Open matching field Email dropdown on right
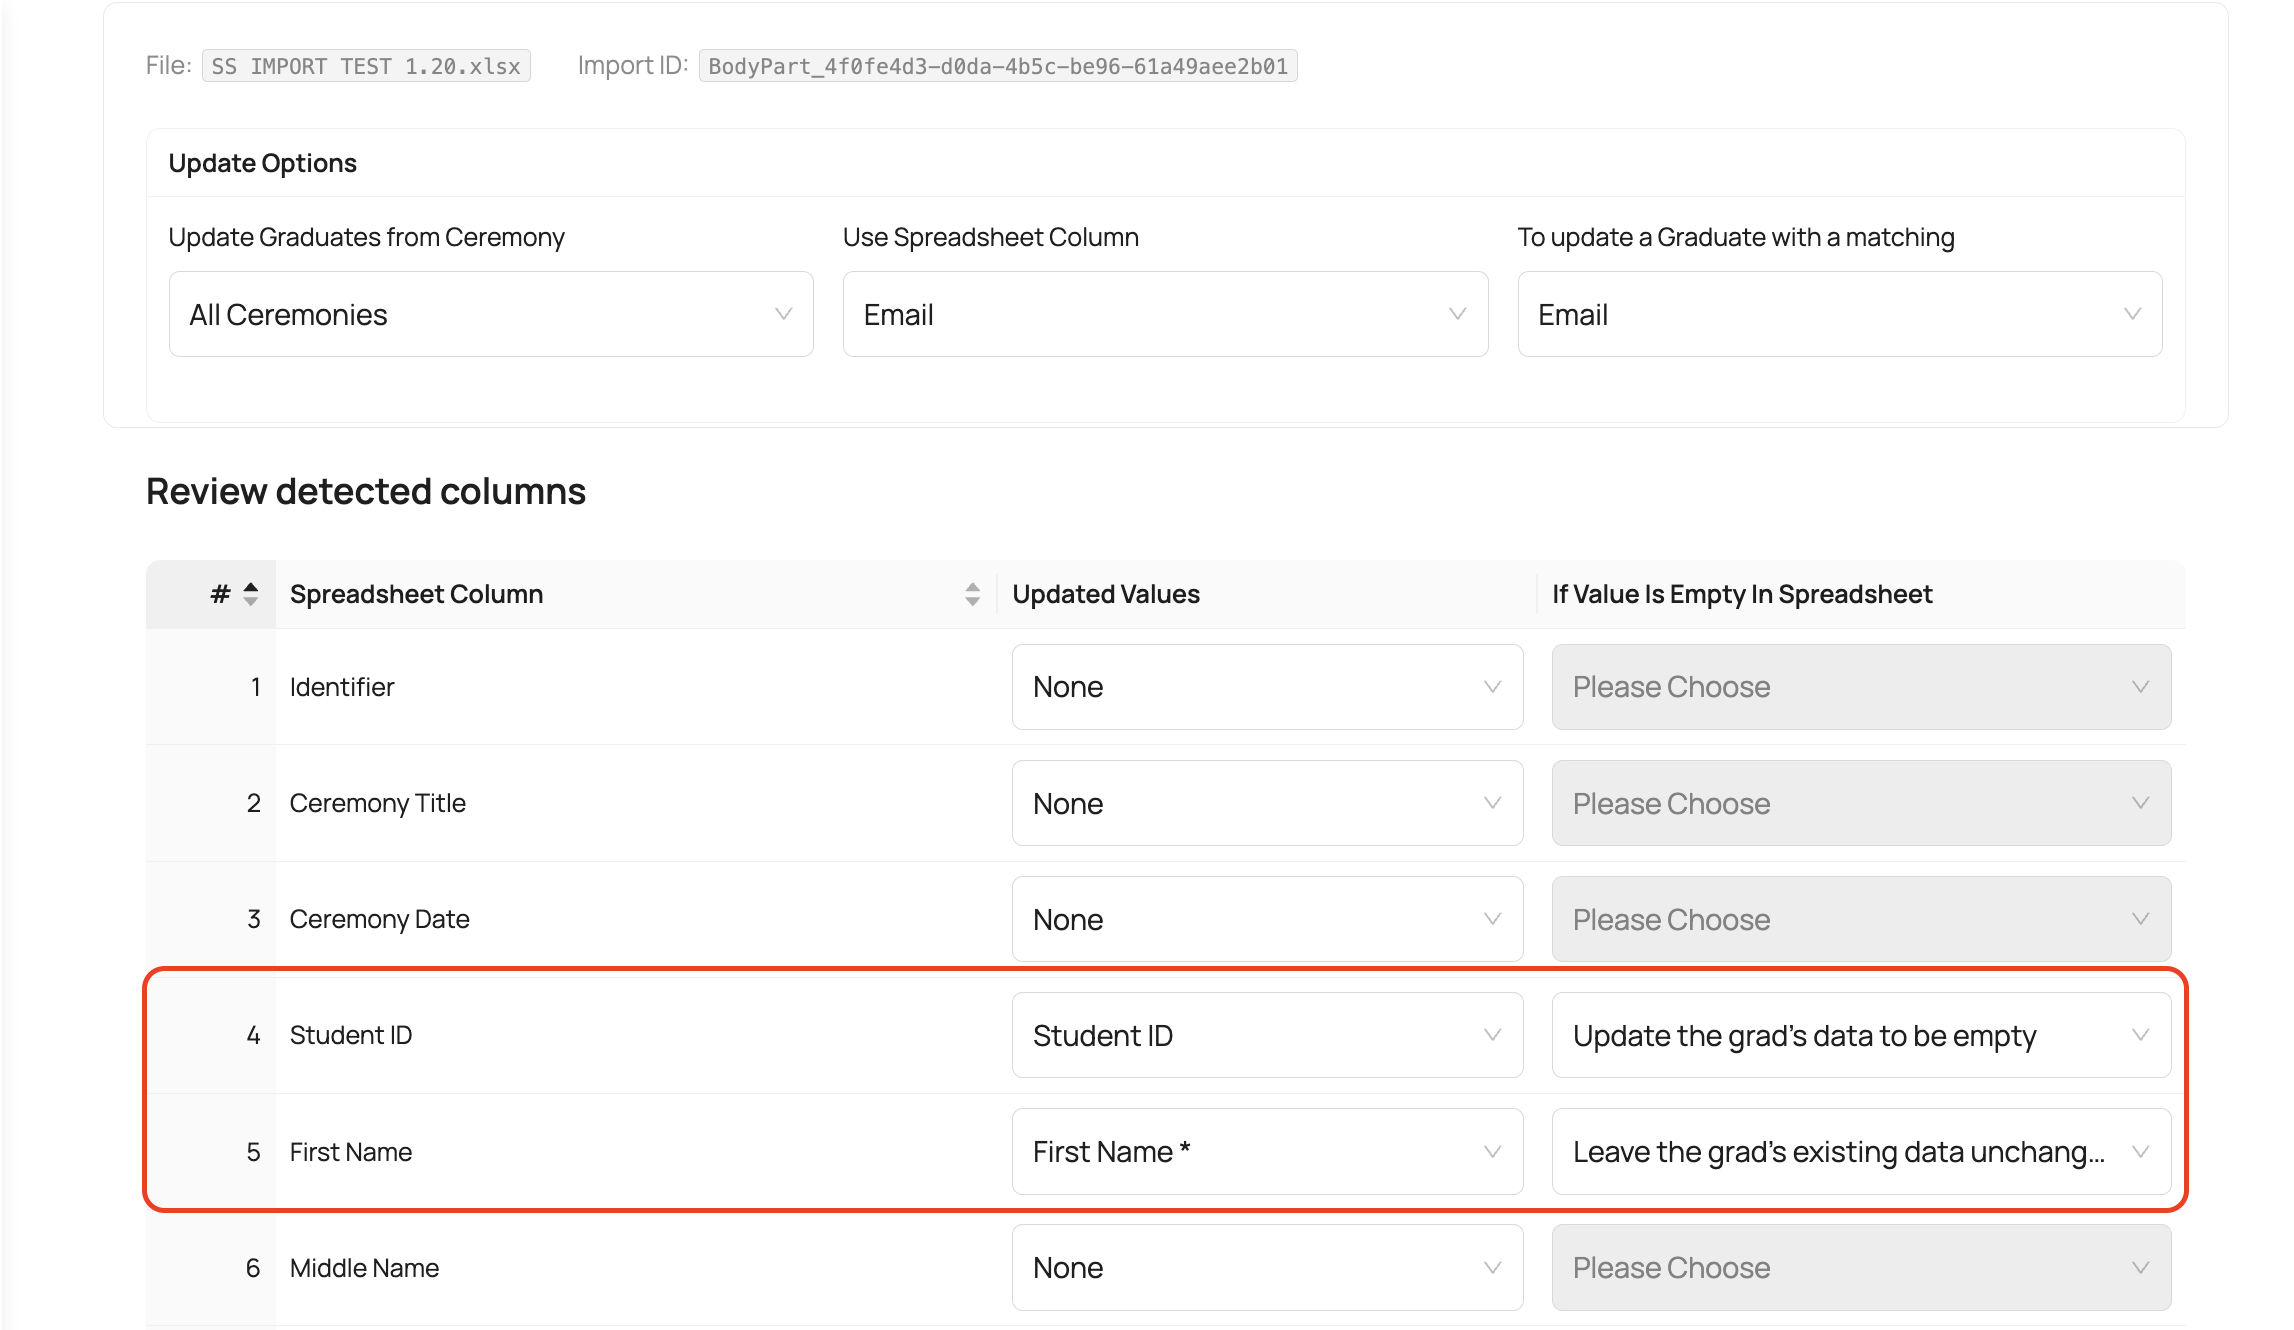 point(1838,314)
